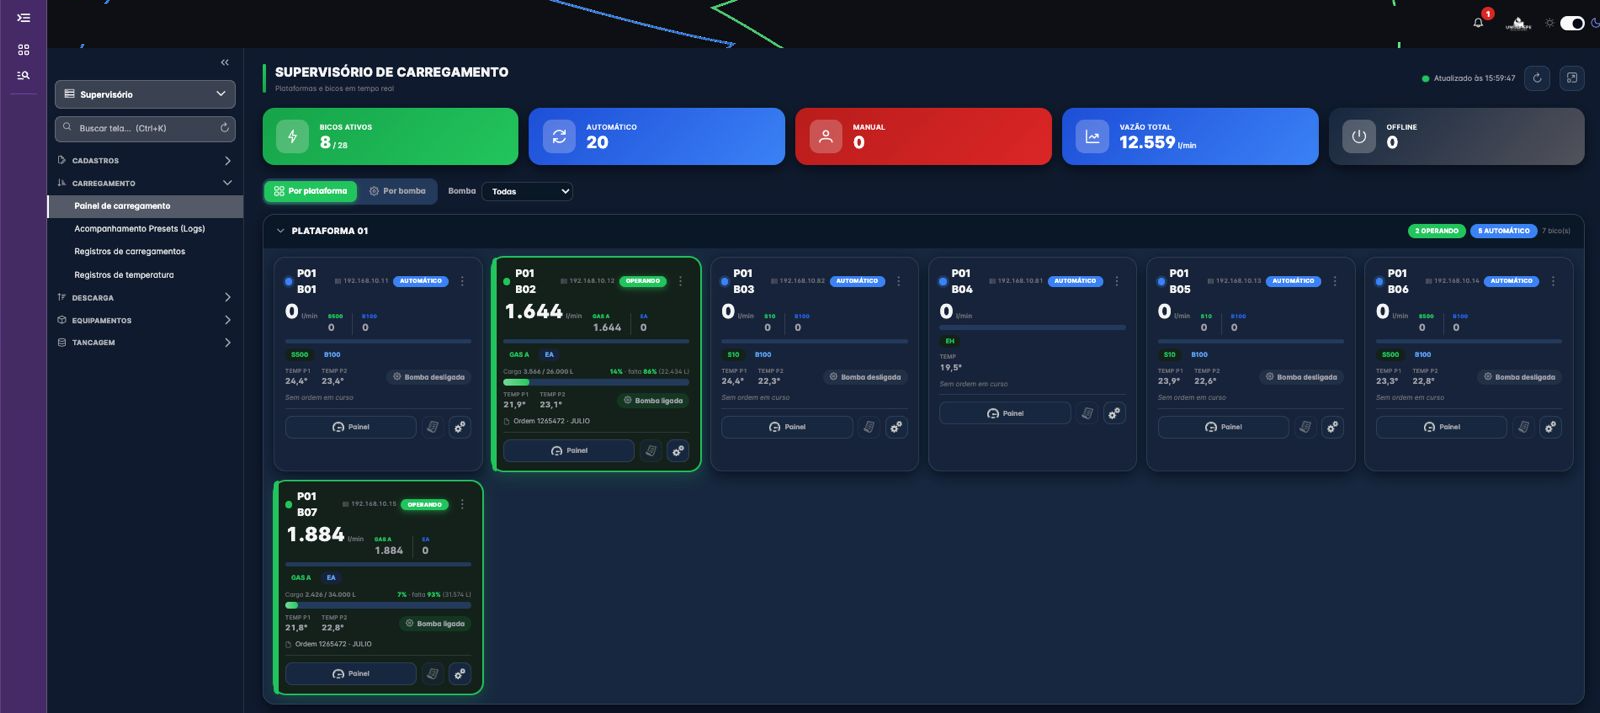
Task: Click the Automático 20 summary card
Action: click(657, 136)
